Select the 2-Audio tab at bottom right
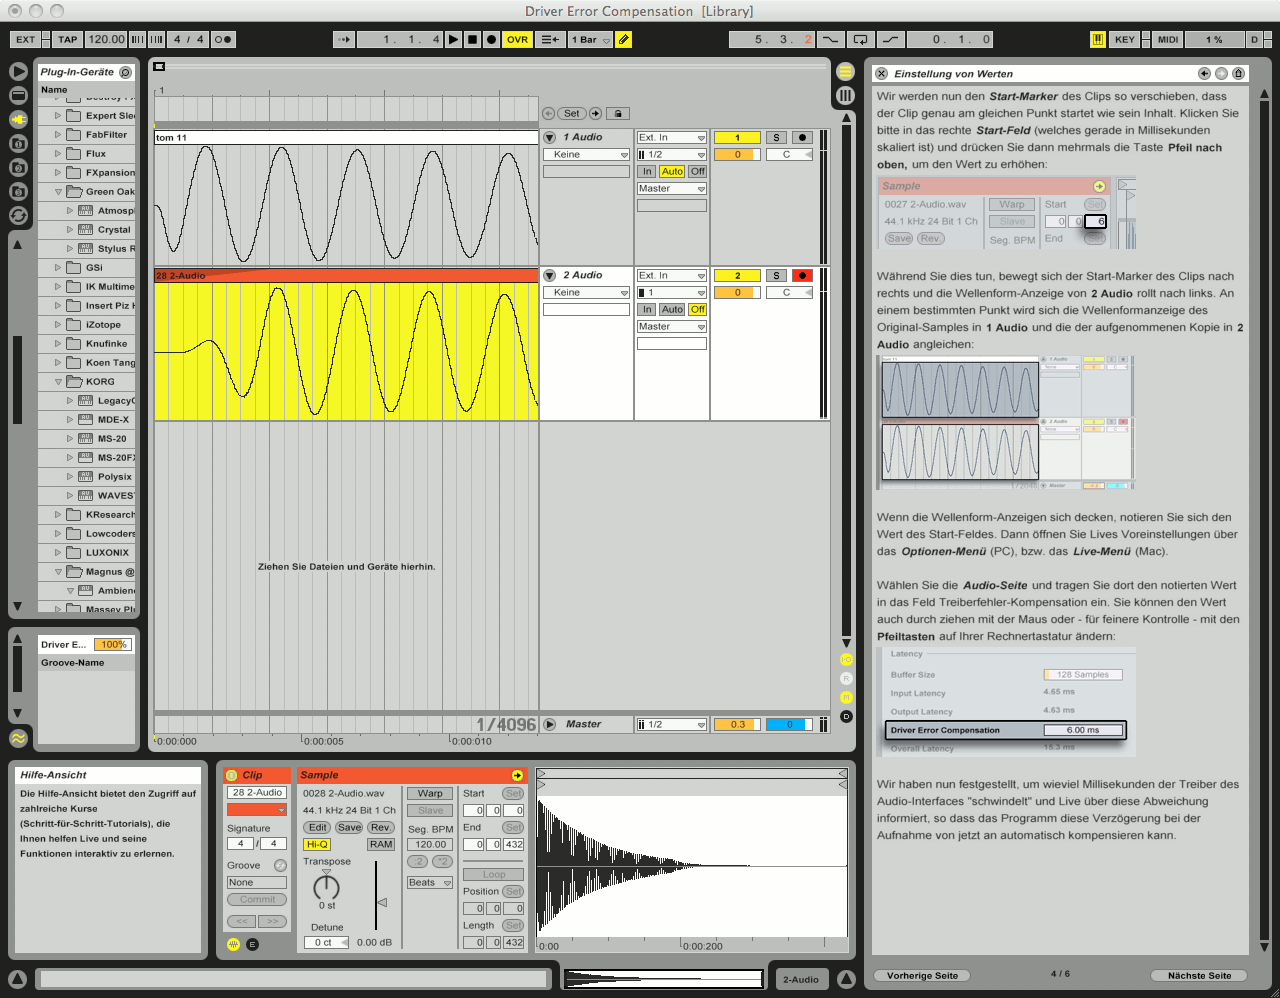The image size is (1280, 998). [x=800, y=979]
